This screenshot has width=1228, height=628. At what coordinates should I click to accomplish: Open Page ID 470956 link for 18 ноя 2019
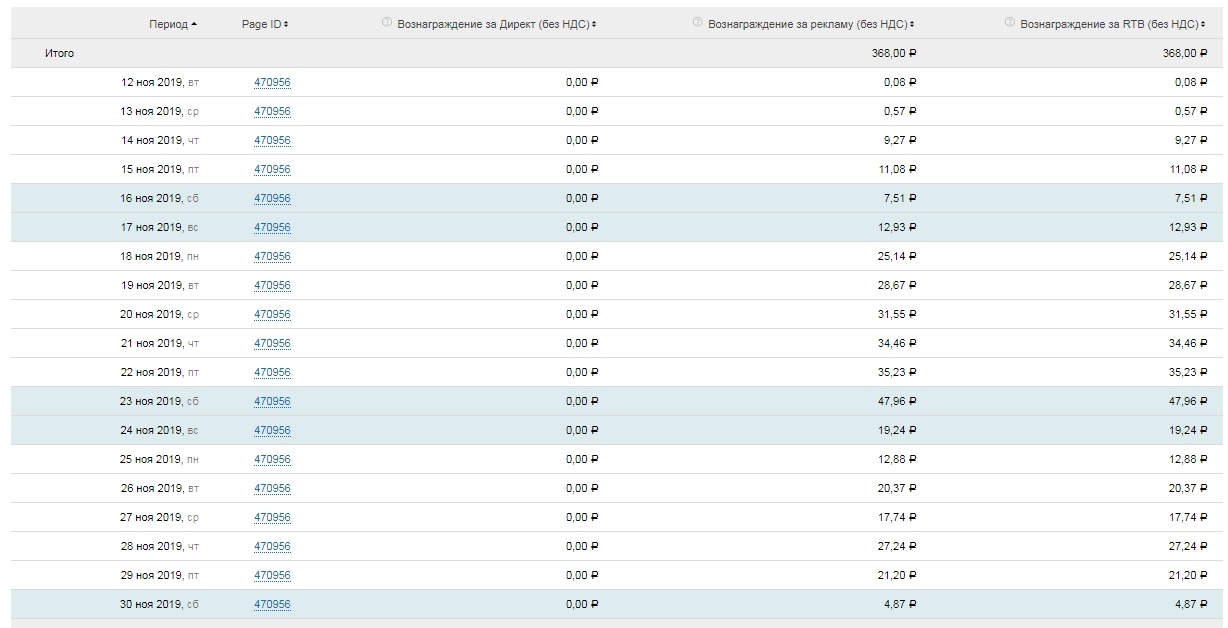272,256
